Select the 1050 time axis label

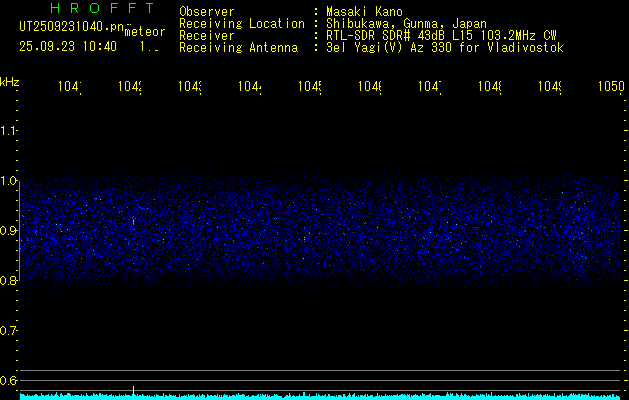(x=611, y=87)
